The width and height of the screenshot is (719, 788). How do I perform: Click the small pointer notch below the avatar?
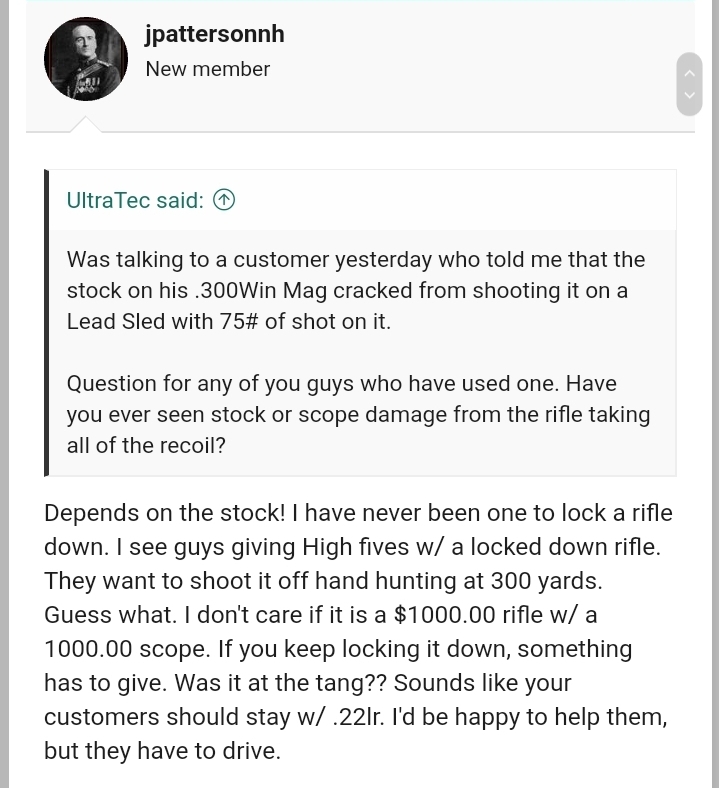click(x=86, y=125)
